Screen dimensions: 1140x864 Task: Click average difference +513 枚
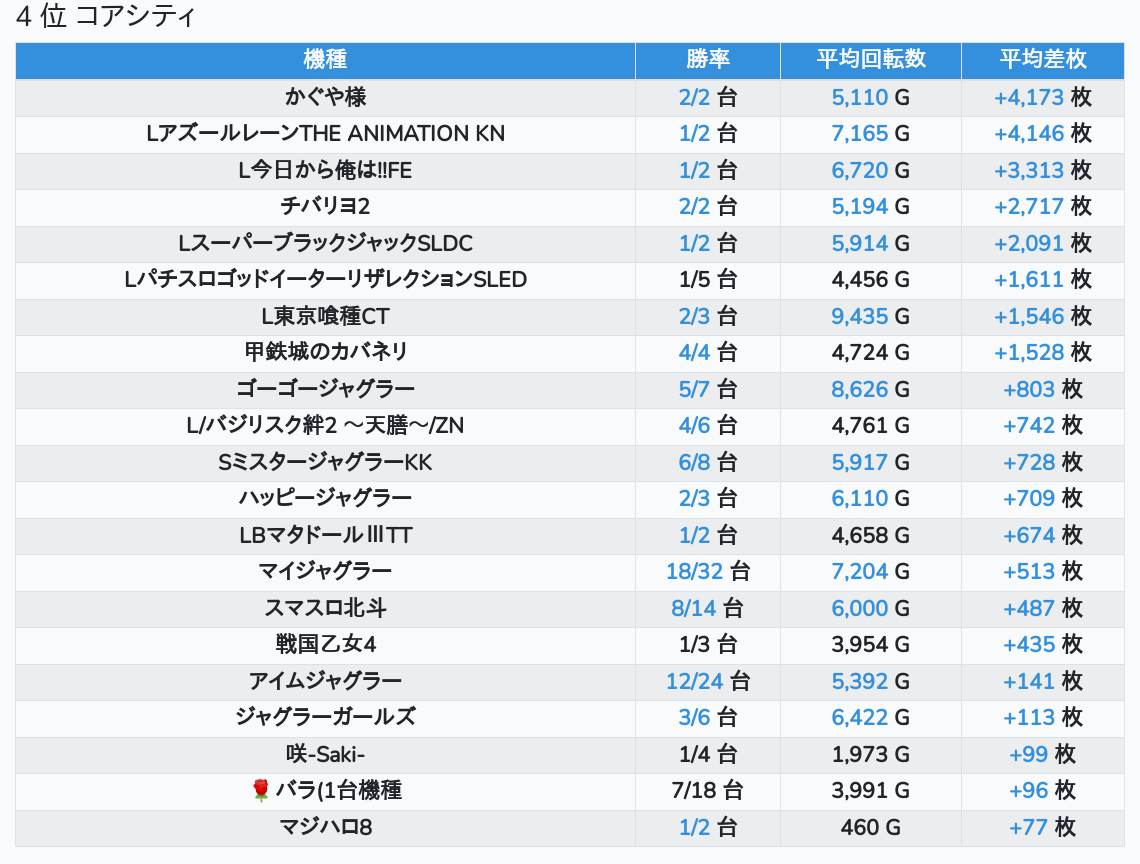click(1043, 572)
